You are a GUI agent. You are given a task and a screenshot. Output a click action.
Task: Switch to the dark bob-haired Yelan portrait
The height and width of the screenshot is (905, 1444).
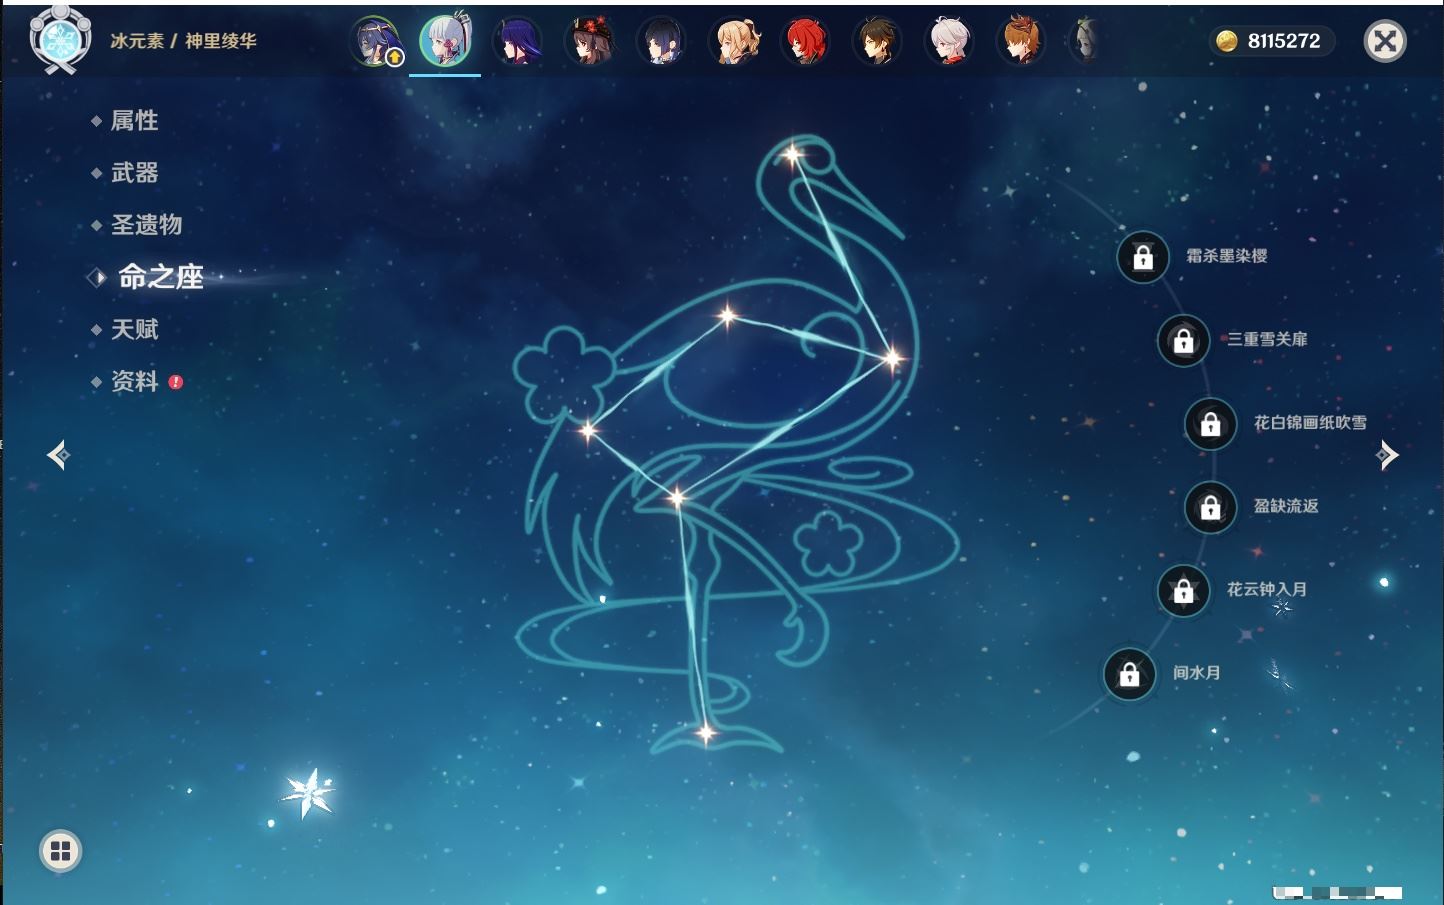[x=662, y=42]
